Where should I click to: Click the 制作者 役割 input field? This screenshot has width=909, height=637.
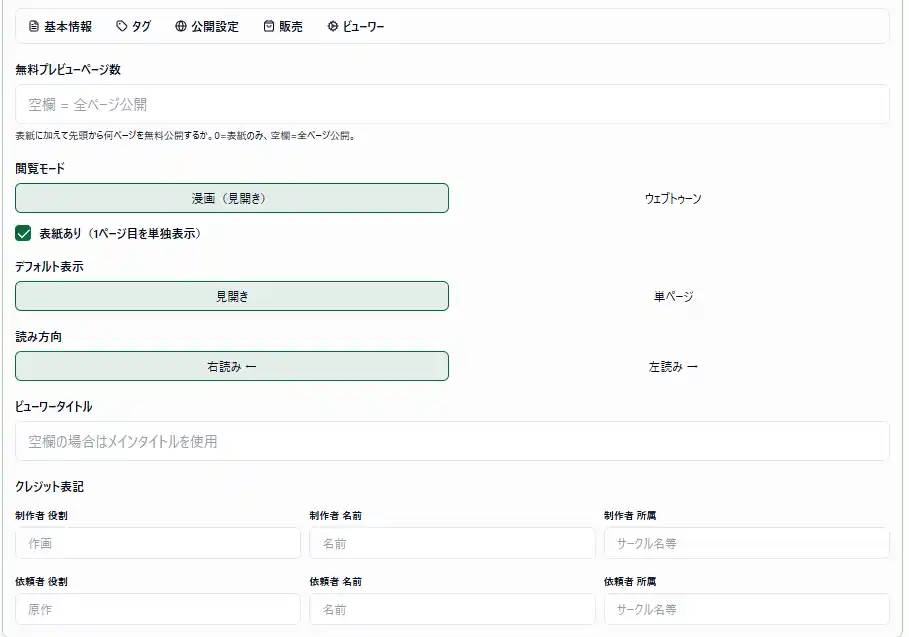[158, 543]
